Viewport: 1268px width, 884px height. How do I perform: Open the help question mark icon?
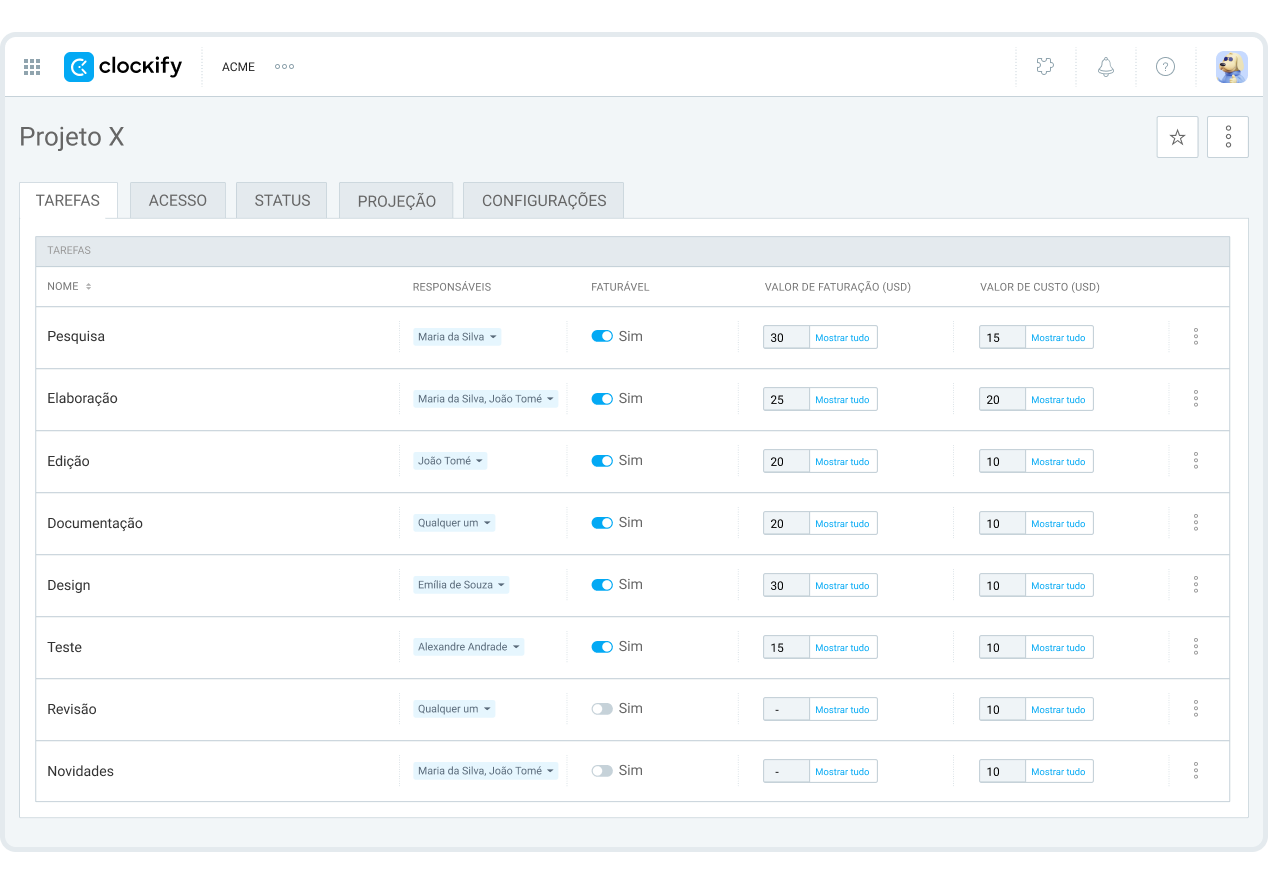pyautogui.click(x=1165, y=67)
